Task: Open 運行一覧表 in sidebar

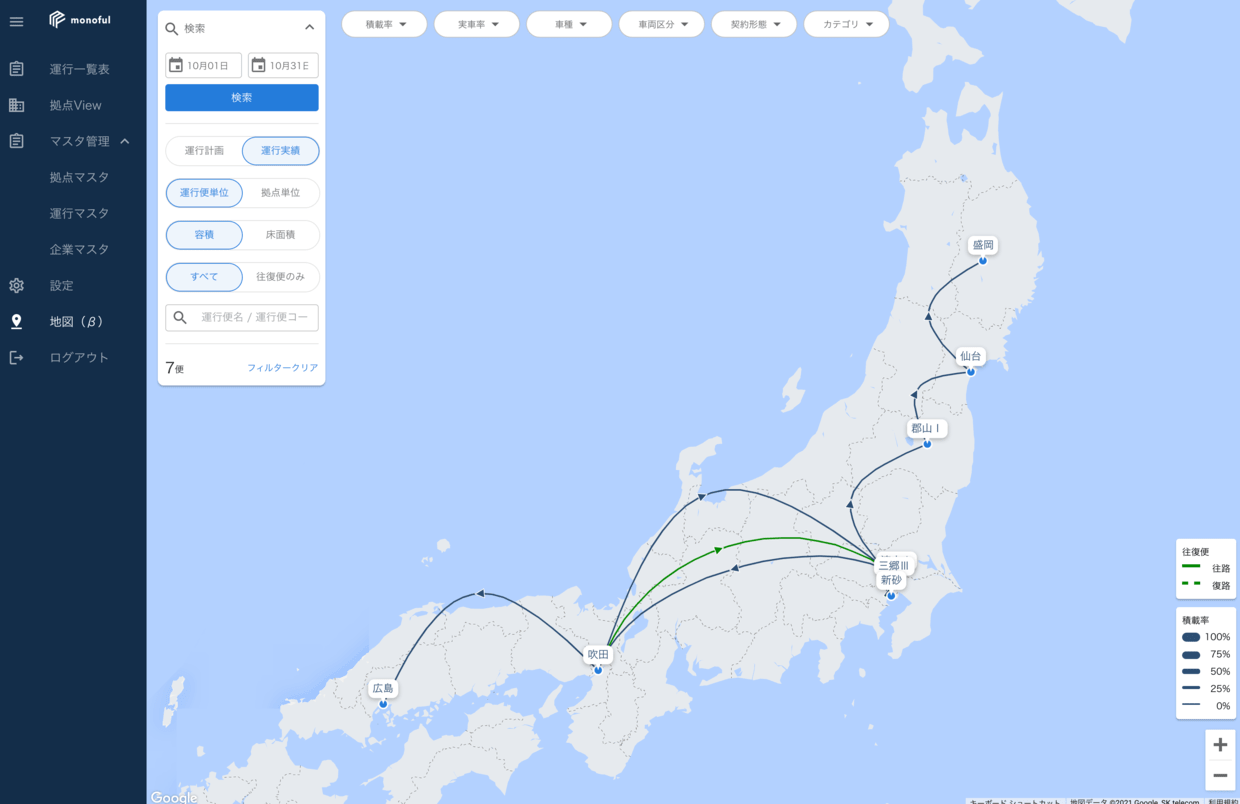Action: coord(80,69)
